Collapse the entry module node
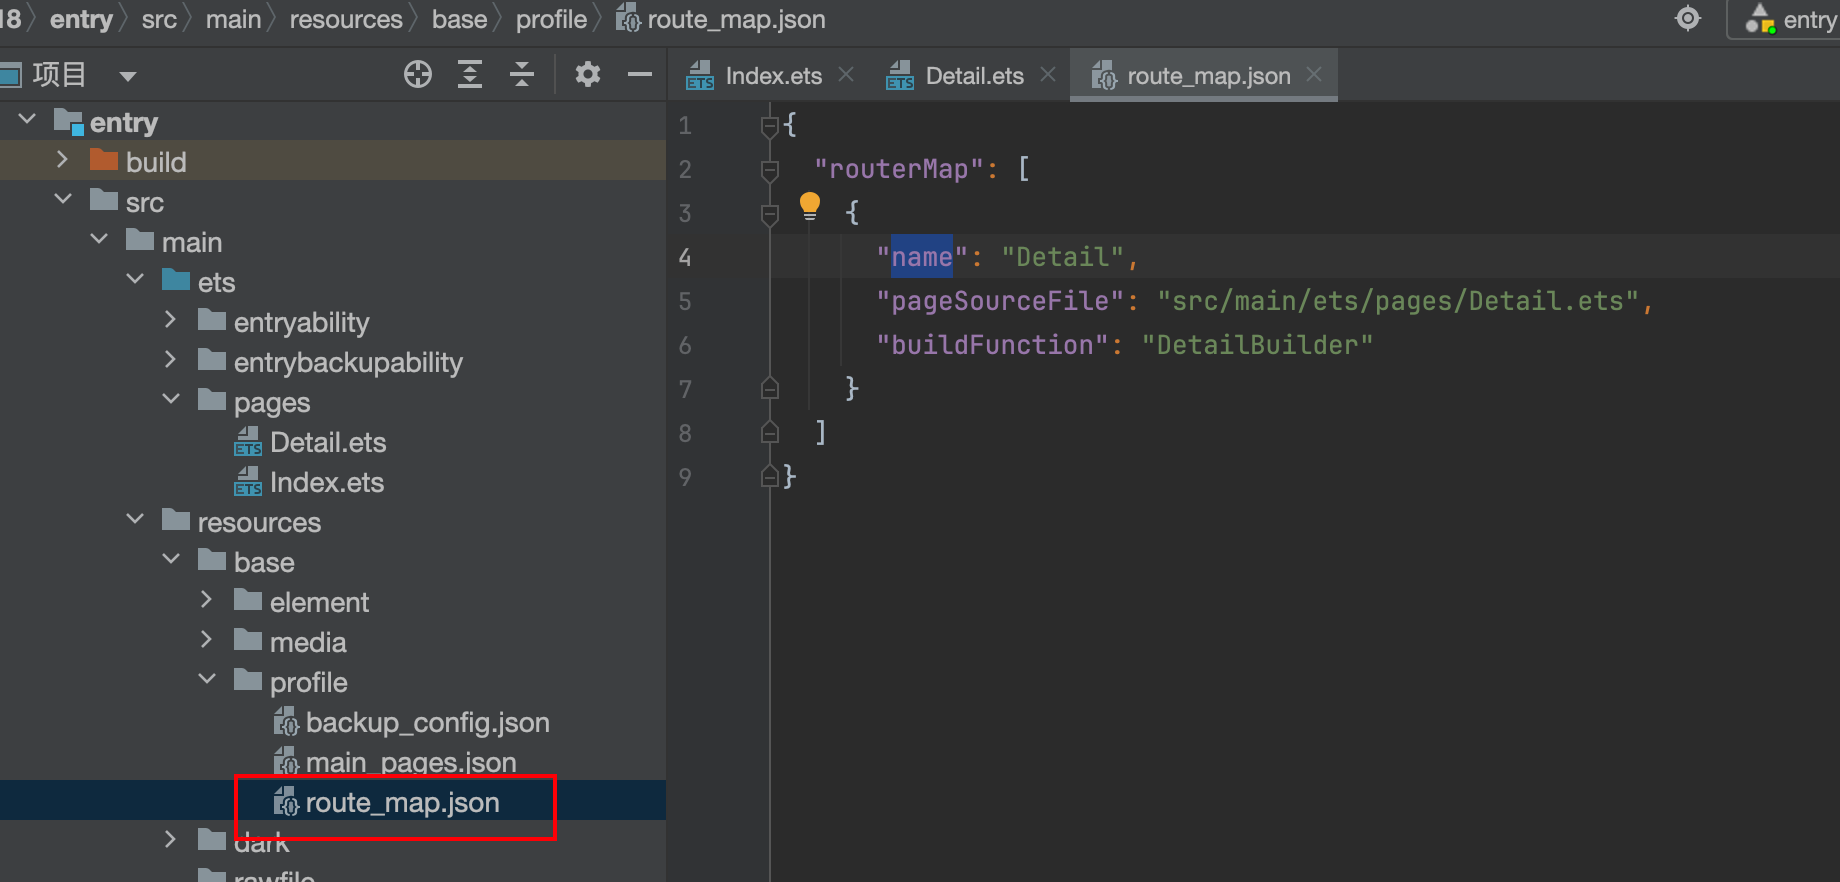This screenshot has height=882, width=1840. click(28, 121)
